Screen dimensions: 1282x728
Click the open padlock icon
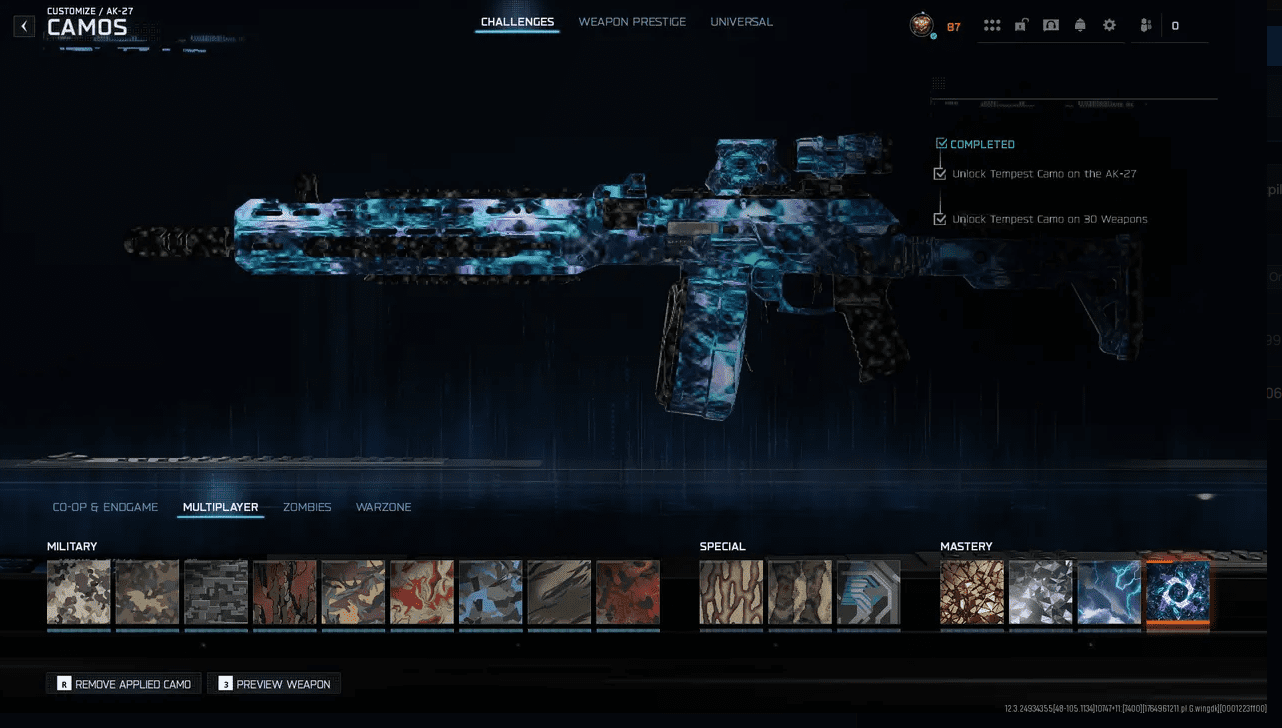click(x=1021, y=26)
